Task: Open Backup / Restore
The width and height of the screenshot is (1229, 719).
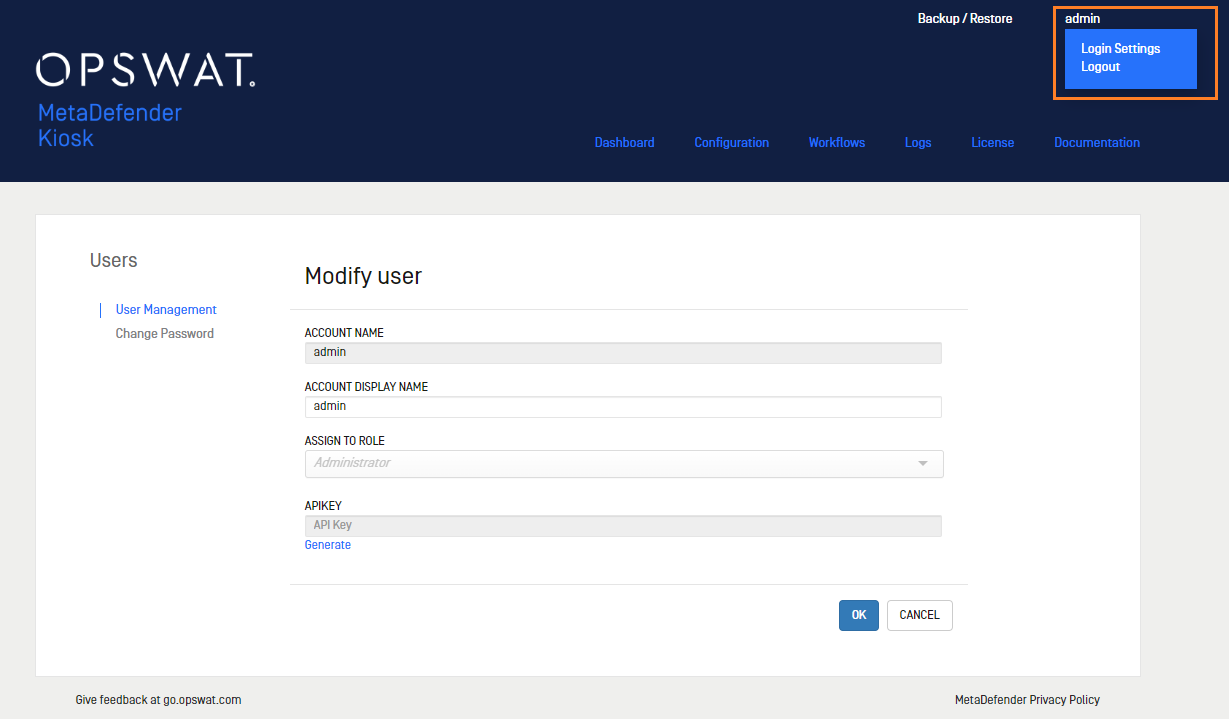Action: coord(965,19)
